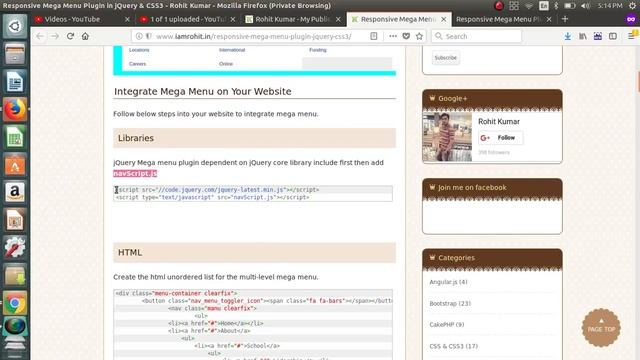
Task: Open Amazon launcher in the dock
Action: (x=15, y=192)
